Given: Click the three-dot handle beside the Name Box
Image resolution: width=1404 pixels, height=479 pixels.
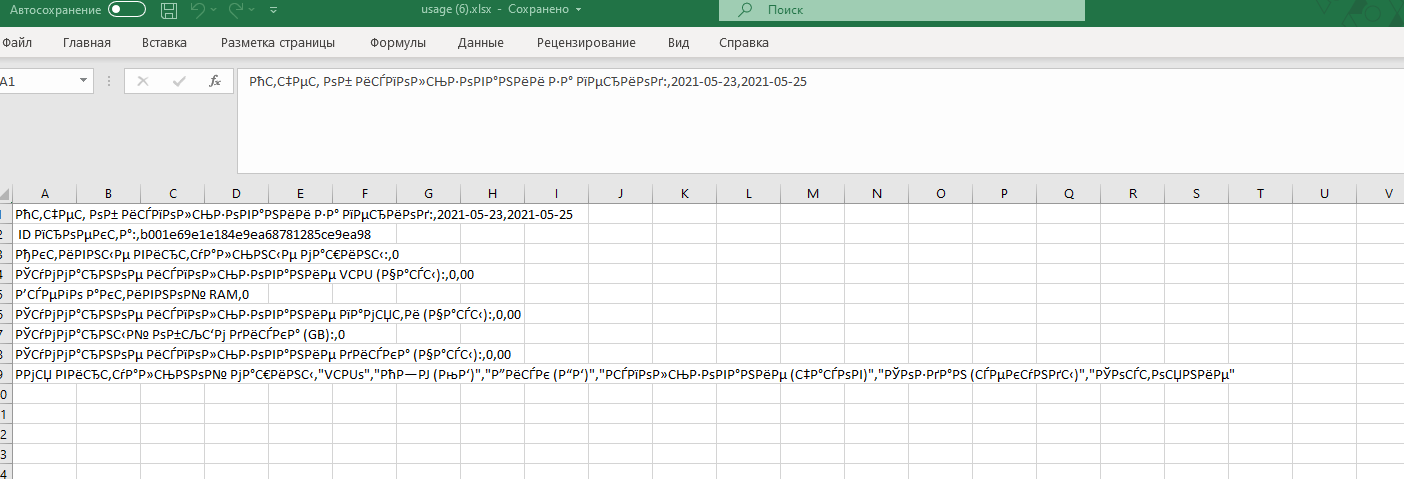Looking at the screenshot, I should 108,81.
